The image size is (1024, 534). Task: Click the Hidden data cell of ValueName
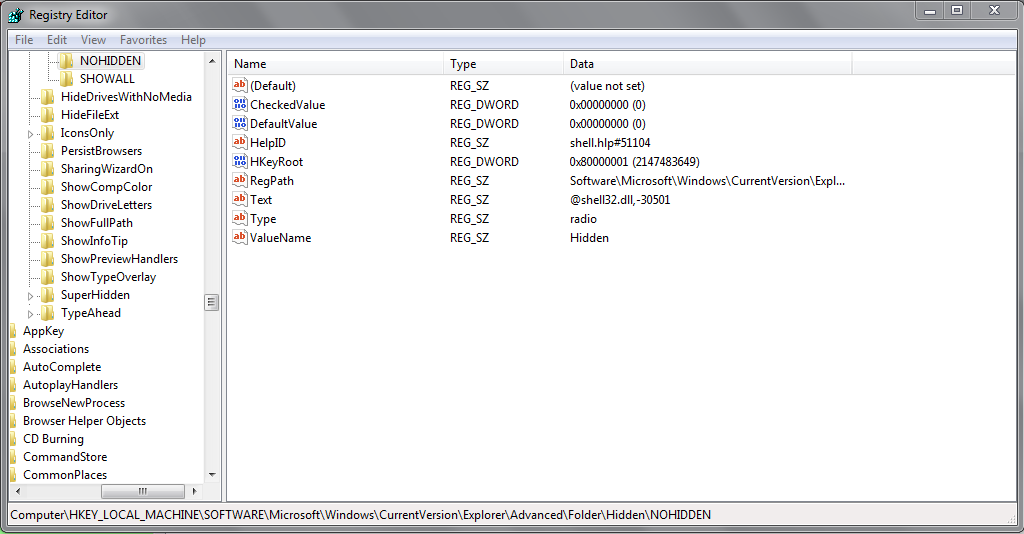point(589,238)
